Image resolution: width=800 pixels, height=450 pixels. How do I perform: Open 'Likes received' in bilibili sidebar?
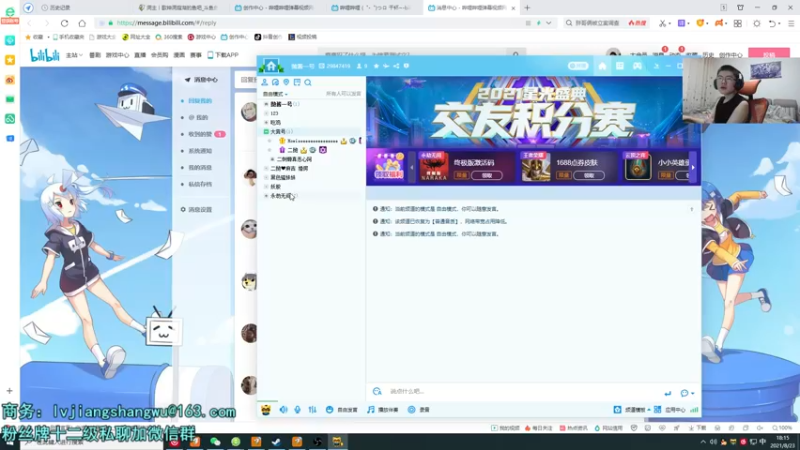point(200,134)
